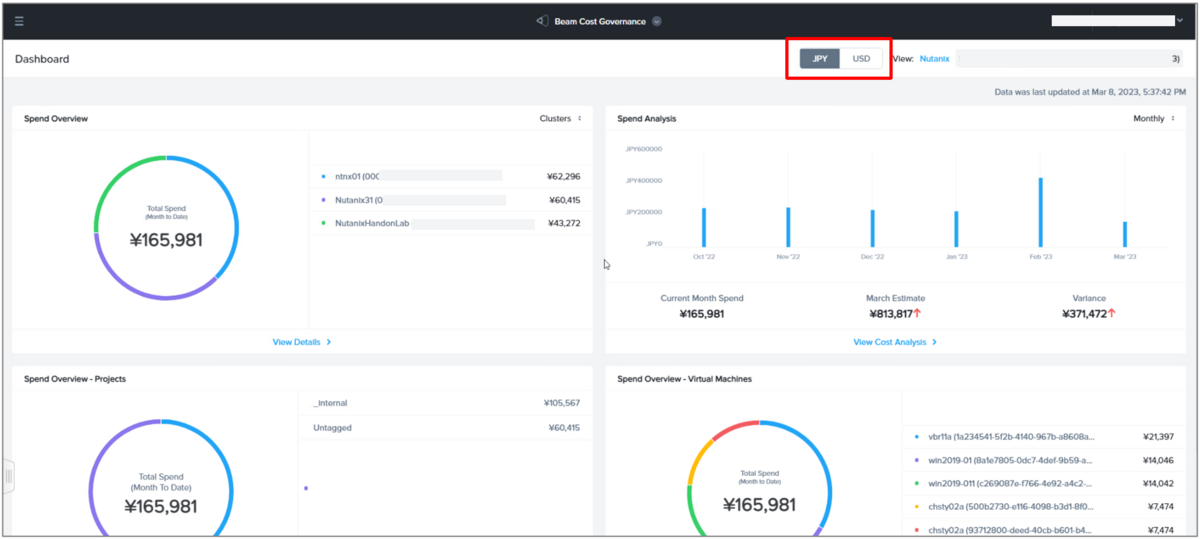Click the green legend dot for NutanixHandonLab
Image resolution: width=1200 pixels, height=539 pixels.
[323, 224]
